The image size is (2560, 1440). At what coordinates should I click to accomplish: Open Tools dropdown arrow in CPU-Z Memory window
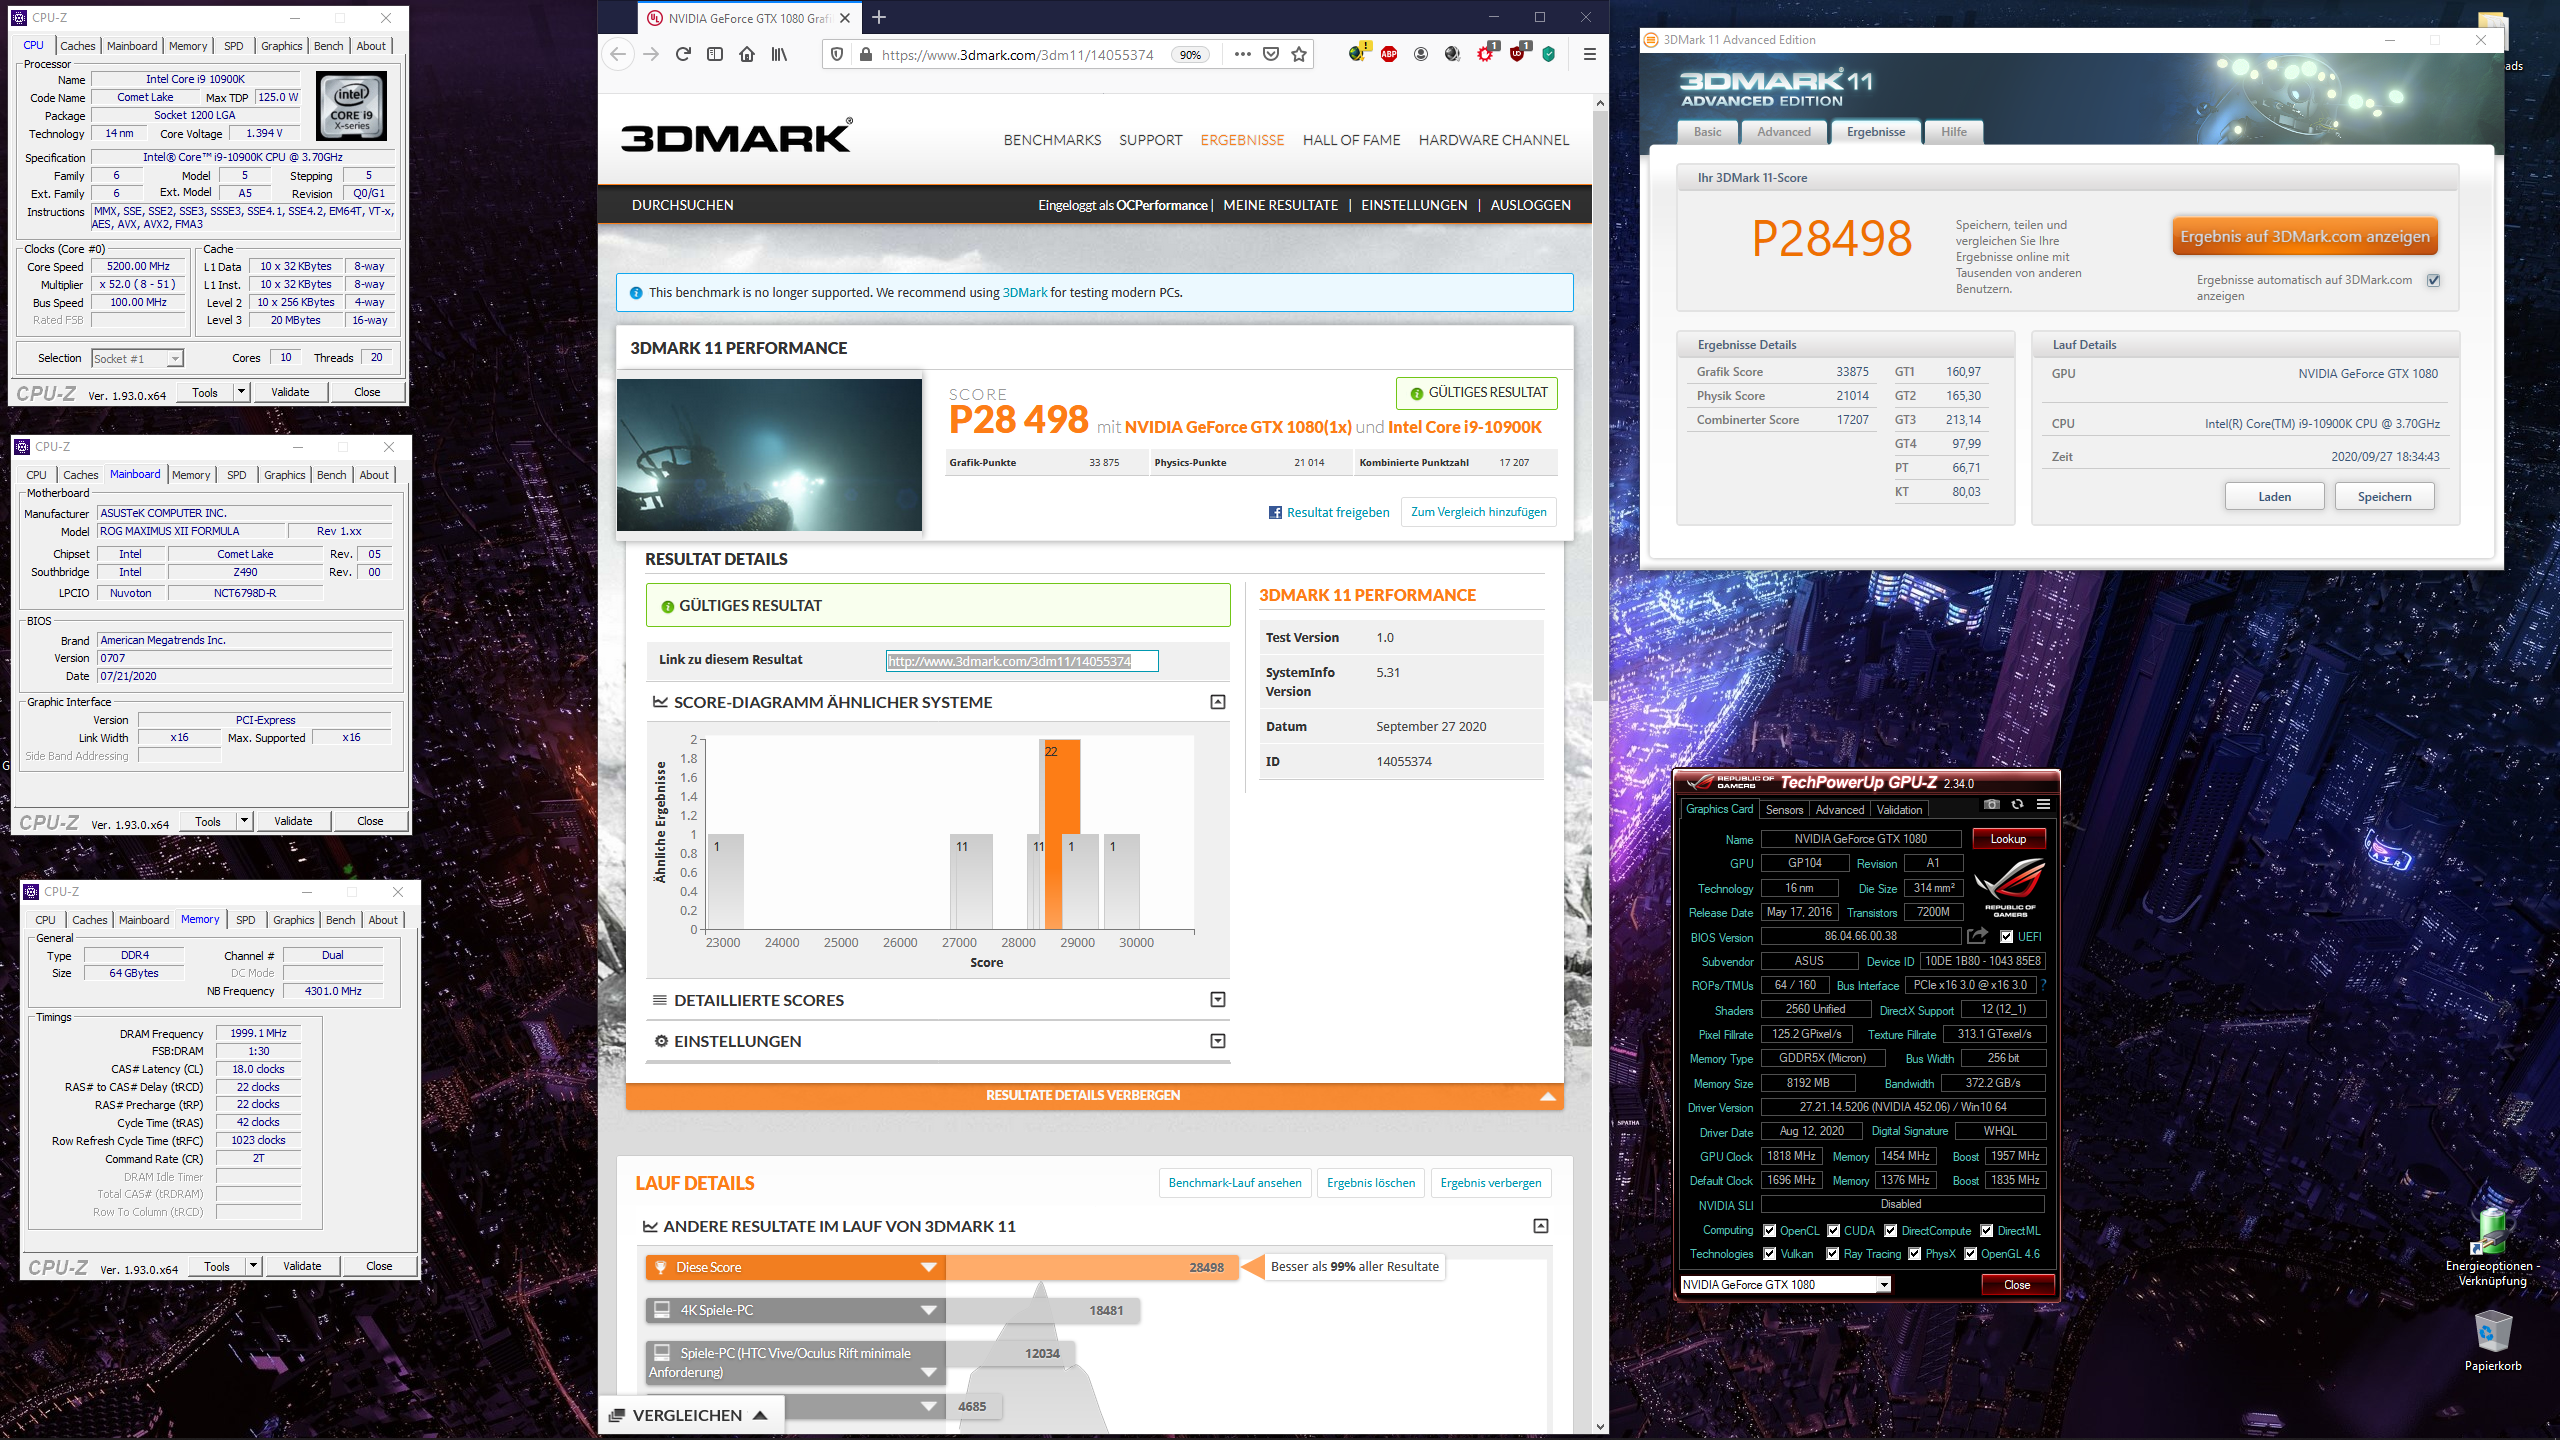[x=253, y=1266]
